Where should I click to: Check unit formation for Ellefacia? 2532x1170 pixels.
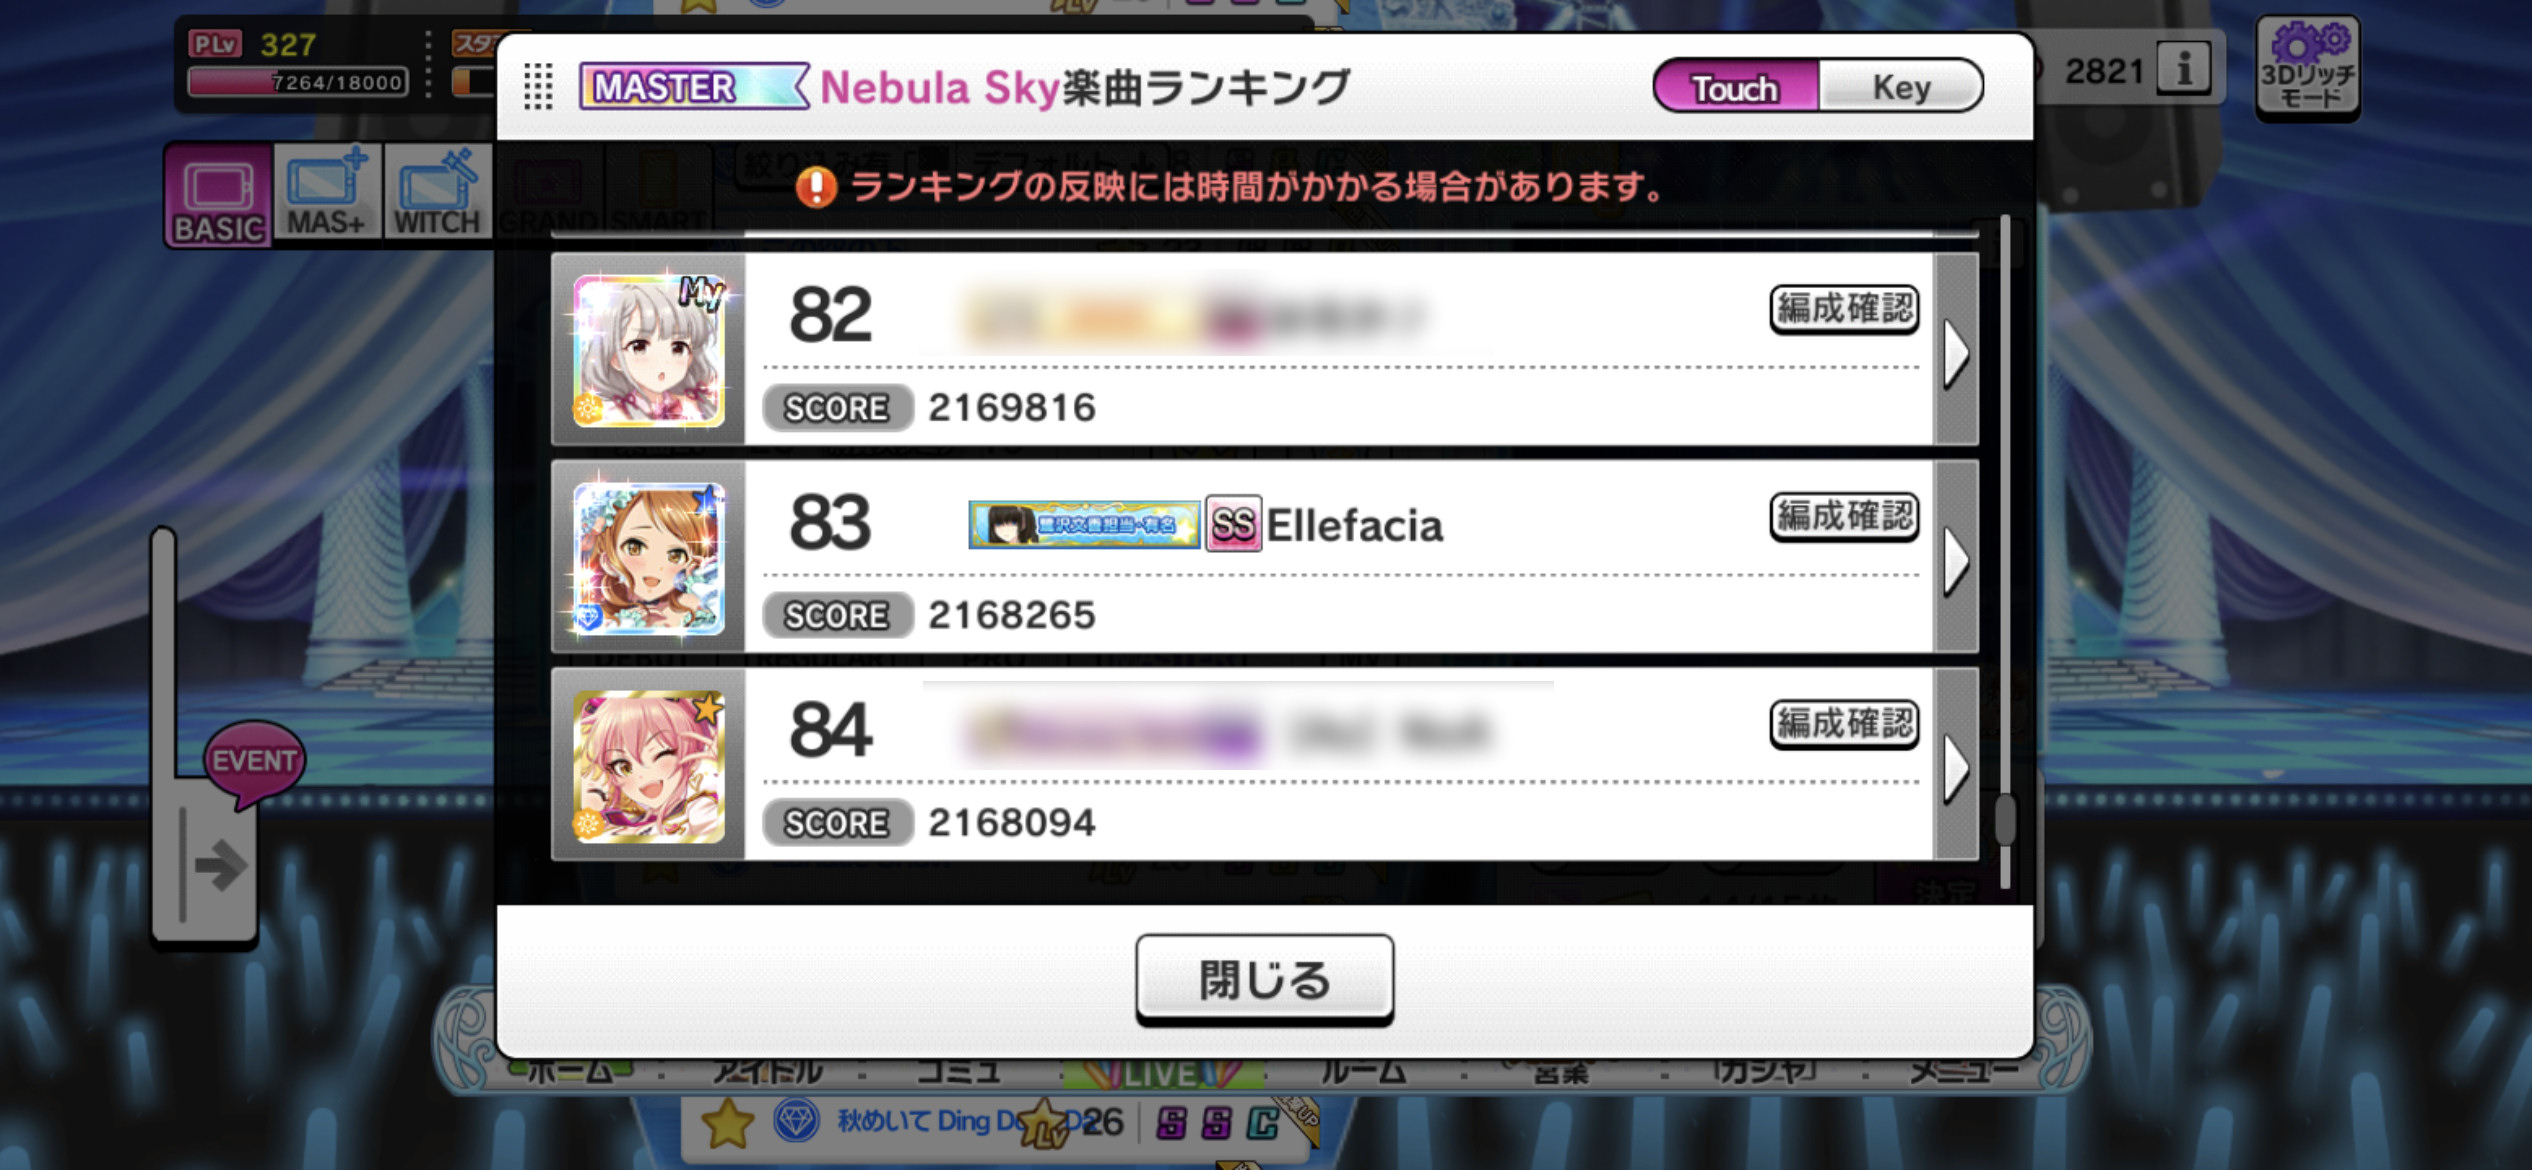pos(1844,517)
